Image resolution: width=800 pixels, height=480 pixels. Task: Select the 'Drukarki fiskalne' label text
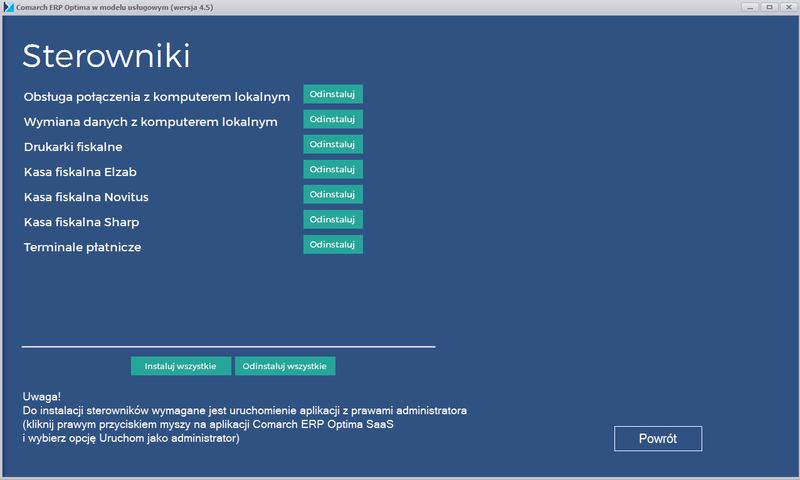(73, 147)
